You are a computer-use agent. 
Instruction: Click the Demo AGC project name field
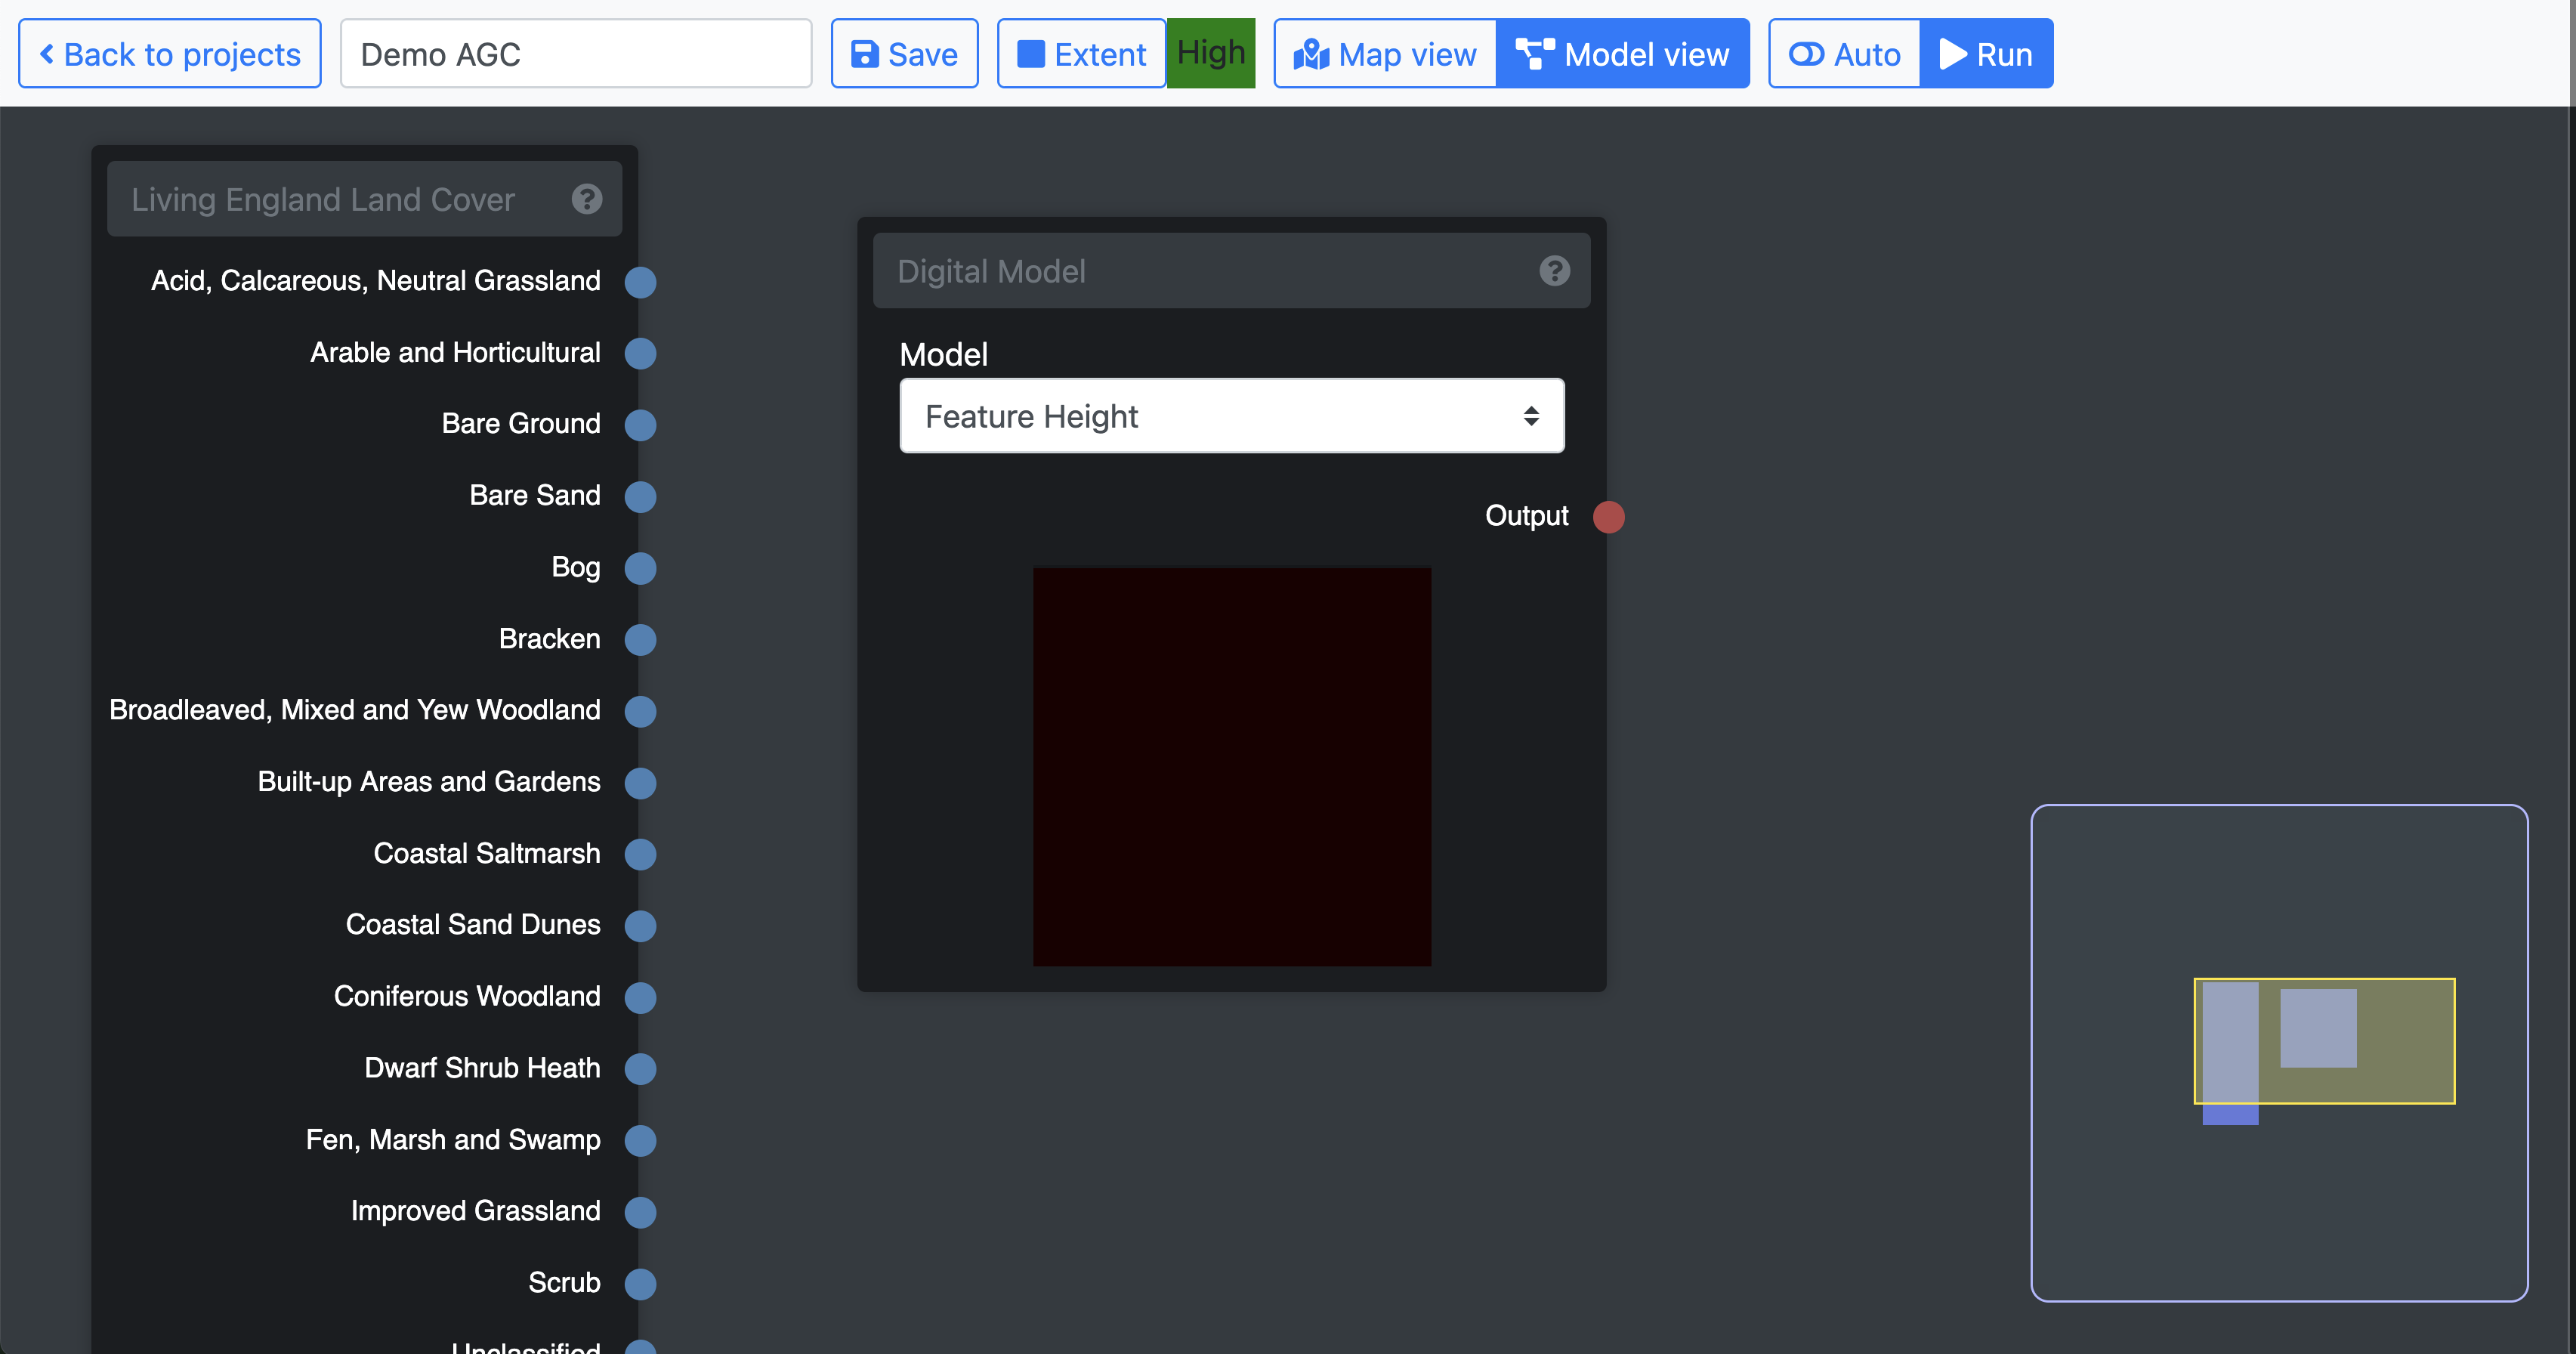click(x=576, y=54)
